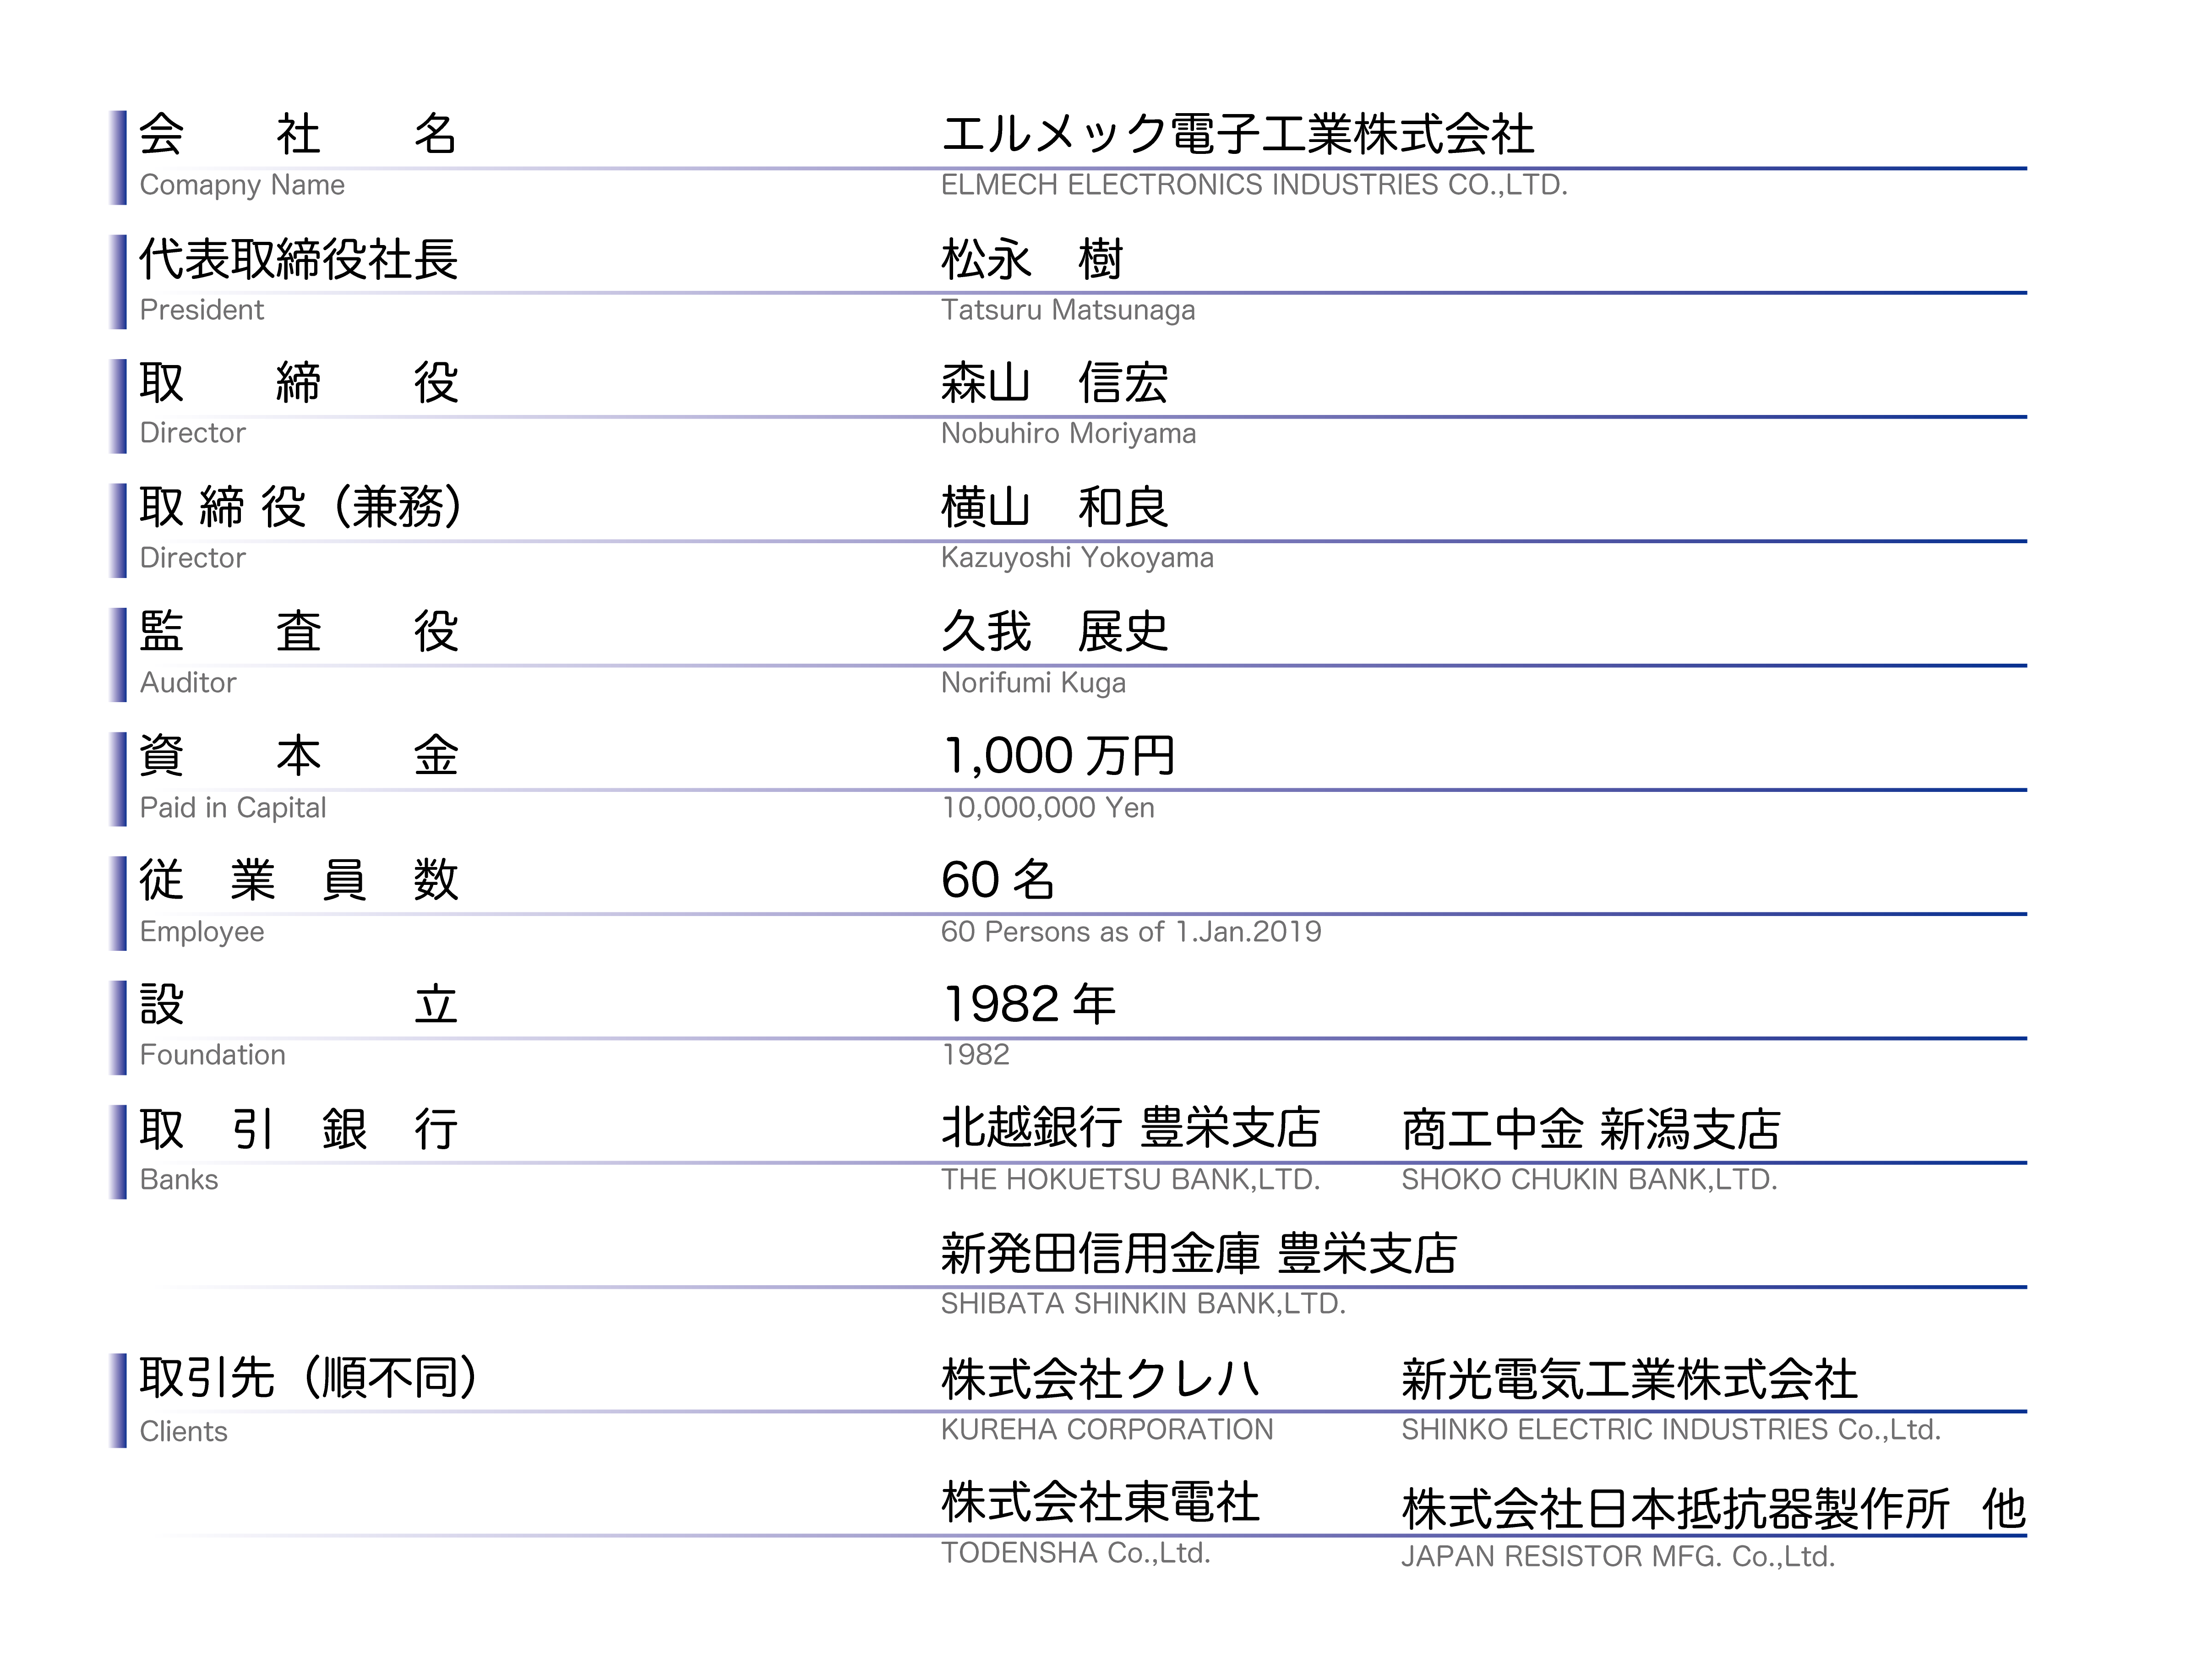
Task: Click 'SHINKO ELECTRIC INDUSTRIES Co.,Ltd.' text
Action: click(x=1671, y=1430)
